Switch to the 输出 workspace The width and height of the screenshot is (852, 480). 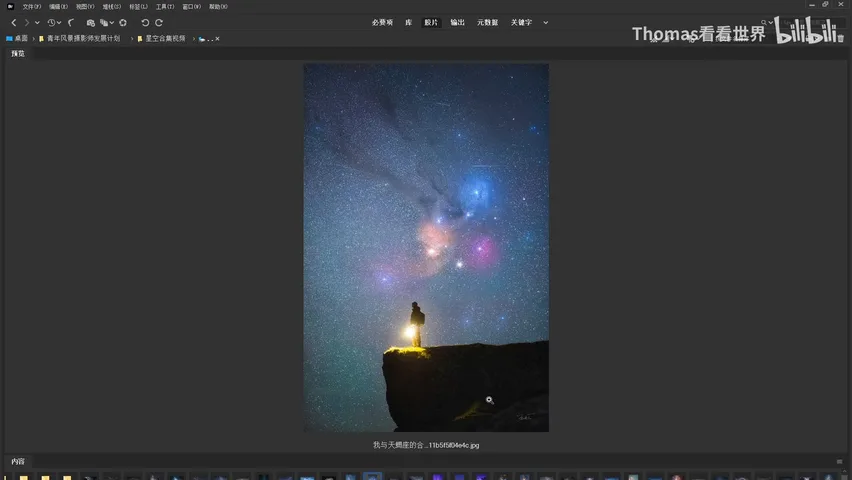(458, 23)
